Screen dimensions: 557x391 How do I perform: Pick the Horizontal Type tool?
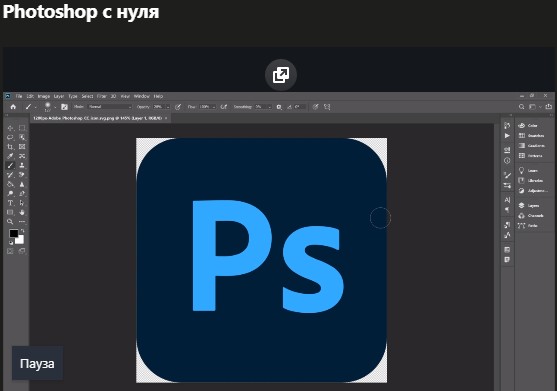10,203
